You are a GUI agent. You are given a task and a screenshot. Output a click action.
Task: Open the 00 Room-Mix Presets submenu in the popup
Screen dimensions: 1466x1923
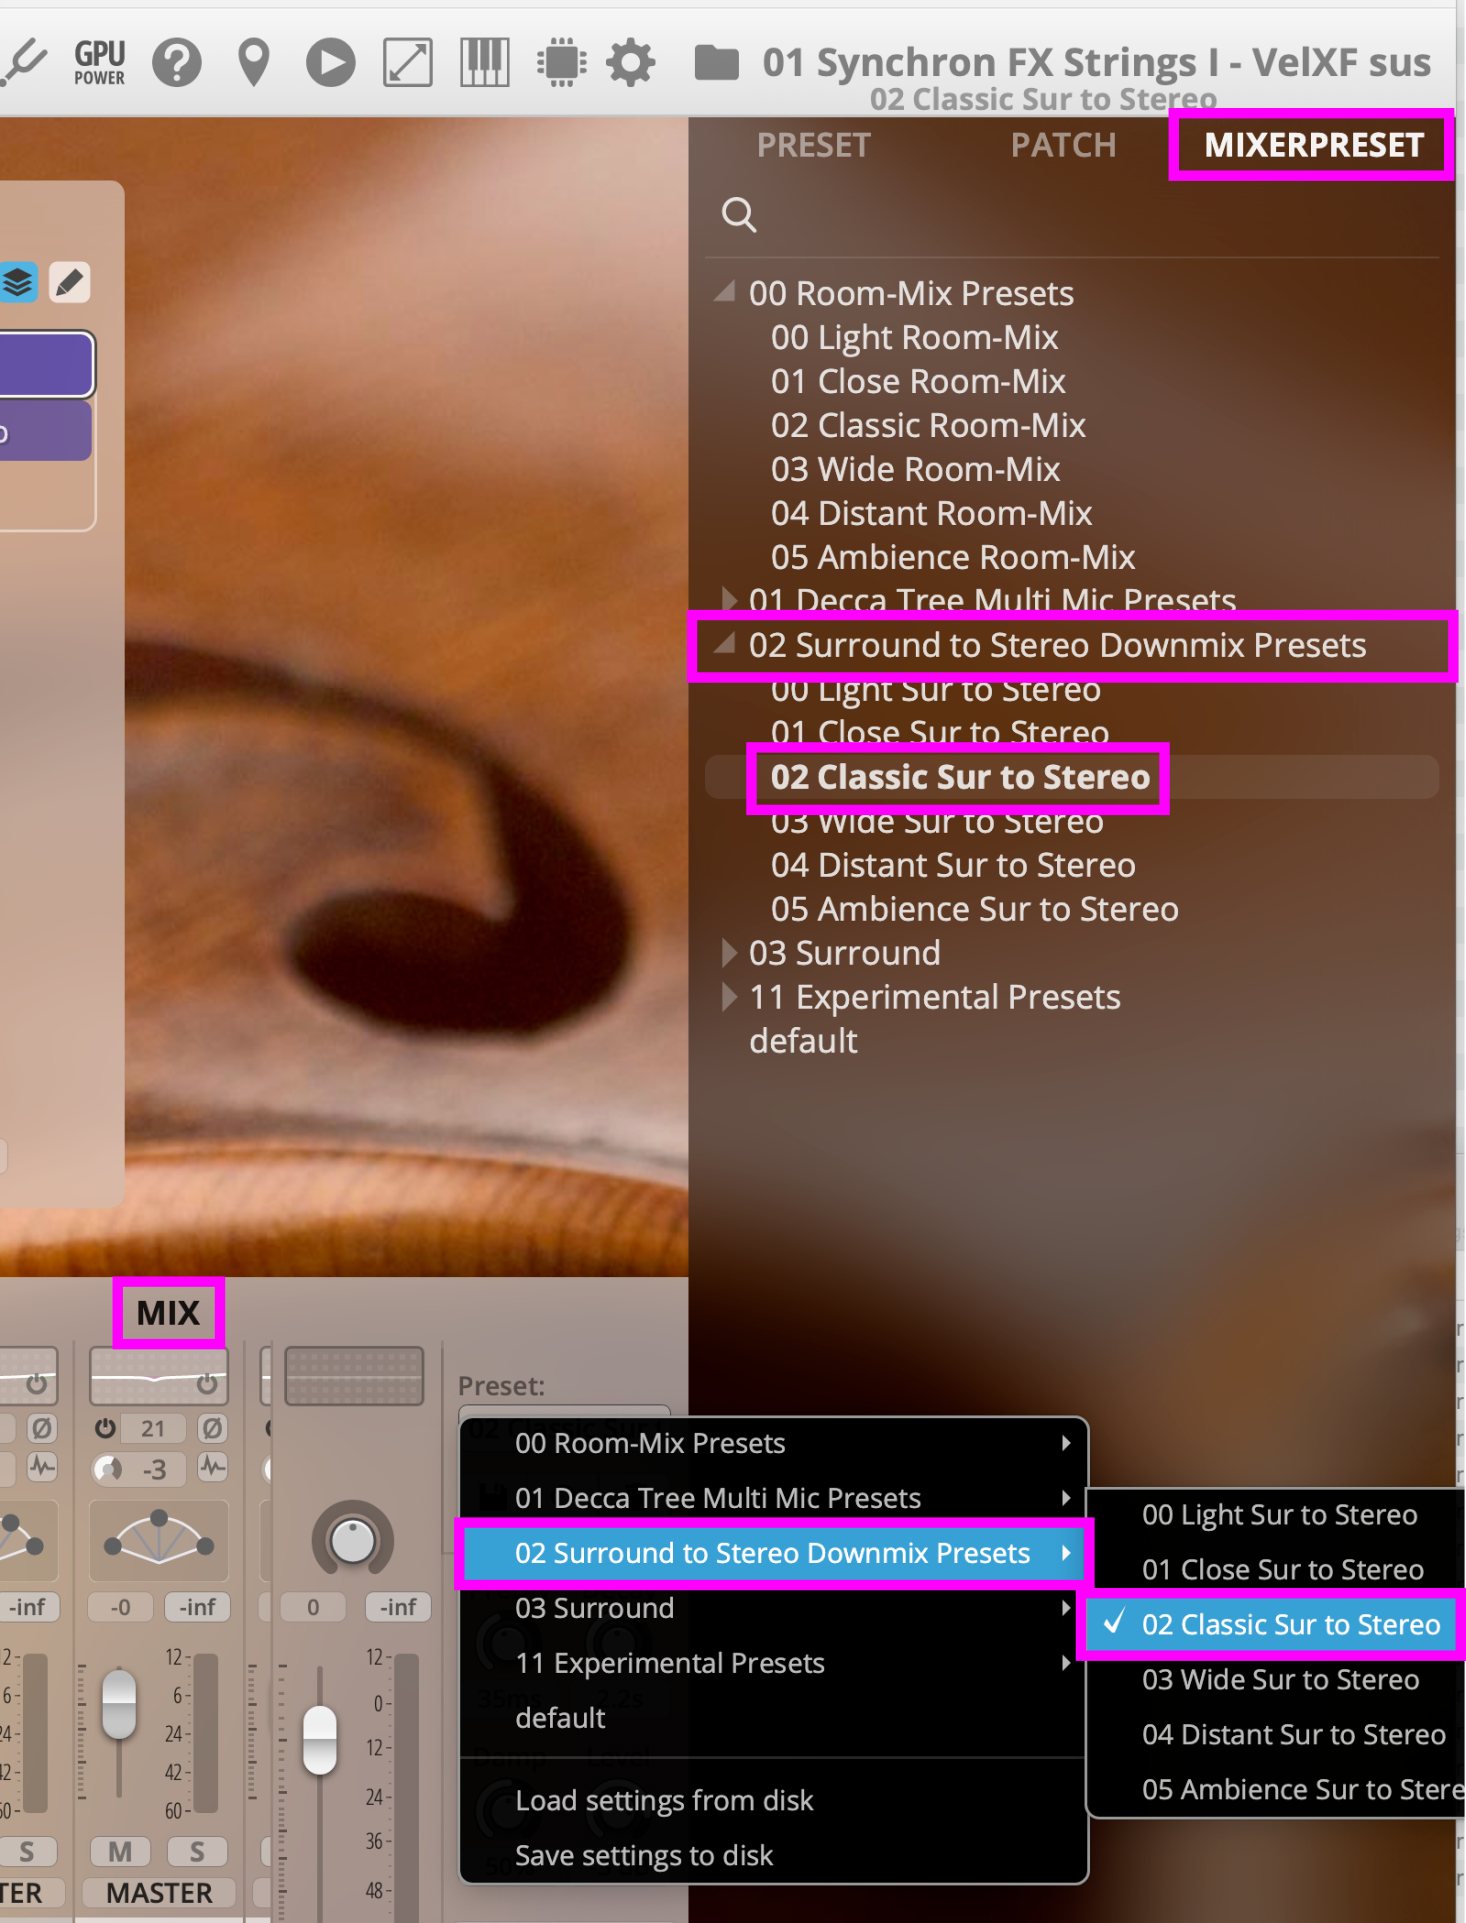click(773, 1443)
